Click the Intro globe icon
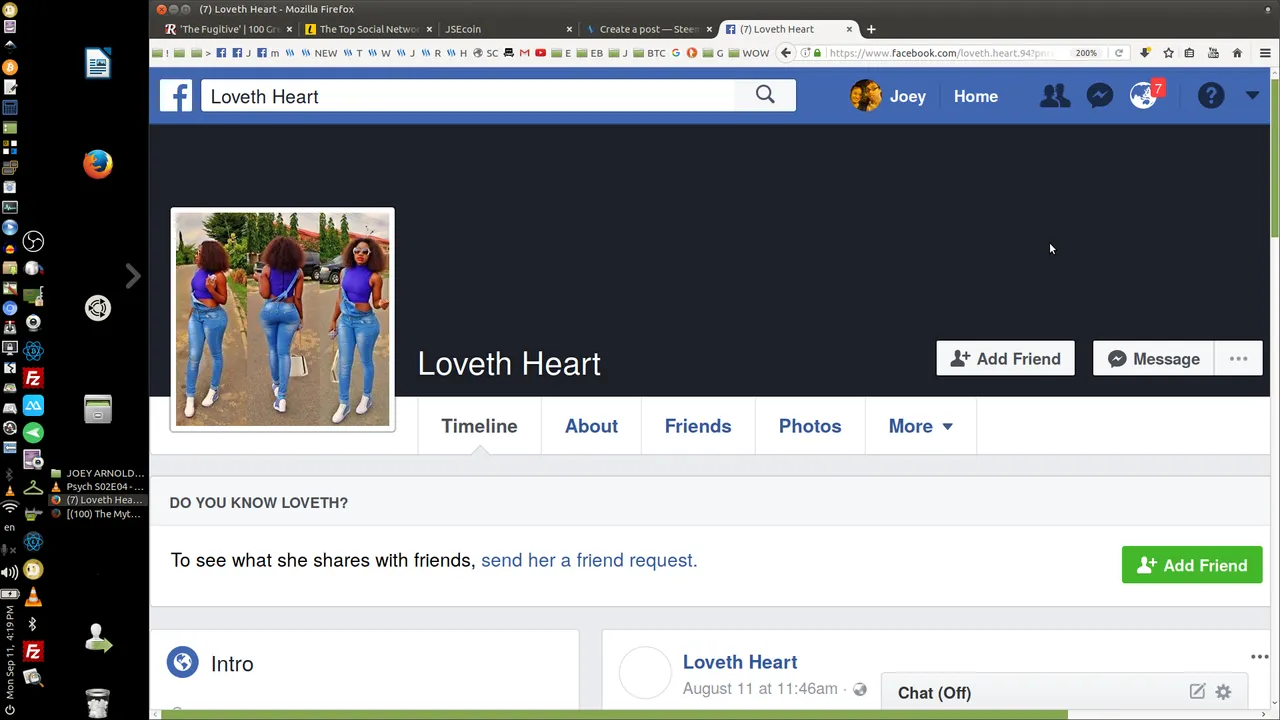This screenshot has height=720, width=1280. point(182,663)
